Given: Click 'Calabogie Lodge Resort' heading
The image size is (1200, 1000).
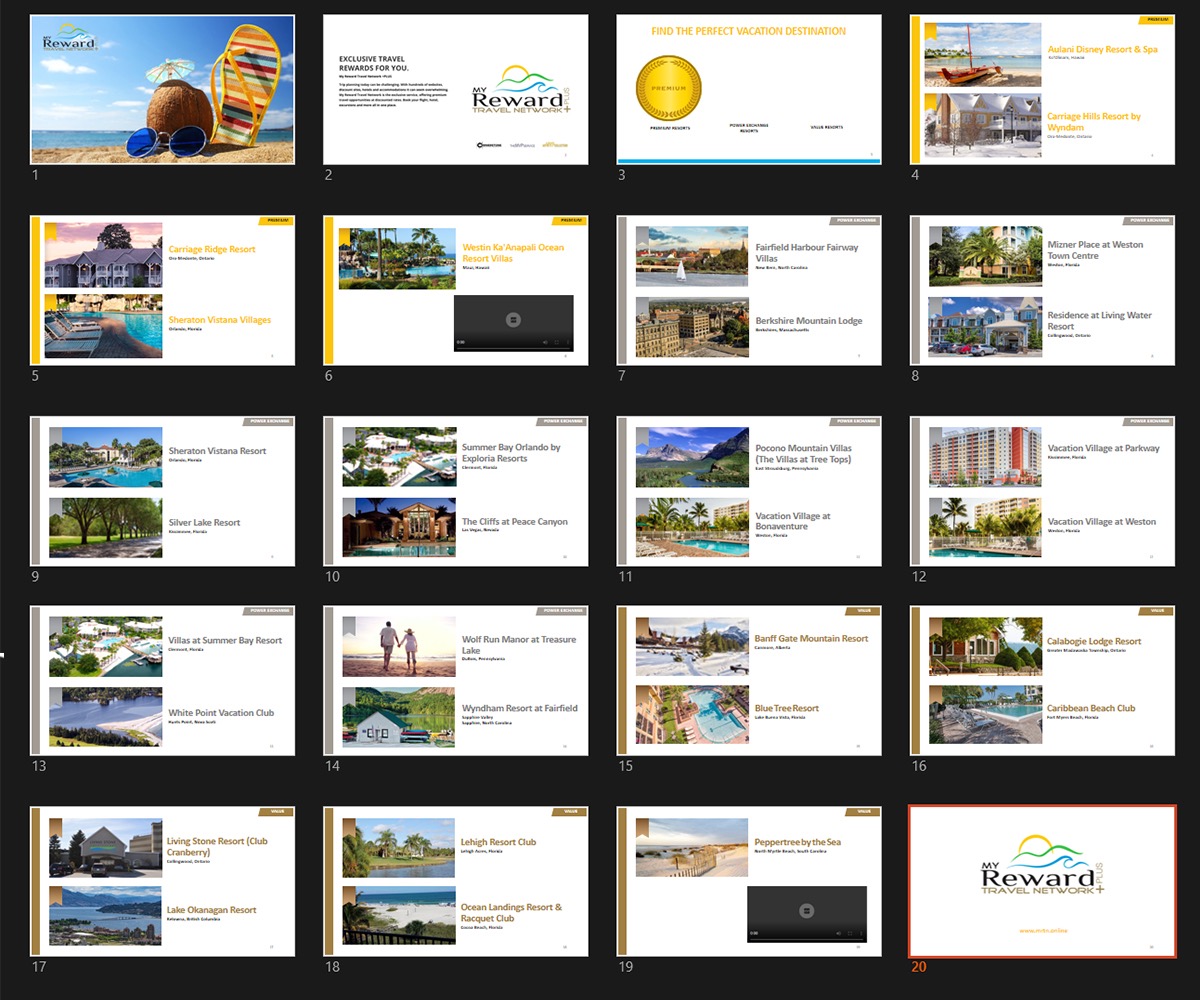Looking at the screenshot, I should tap(1094, 641).
